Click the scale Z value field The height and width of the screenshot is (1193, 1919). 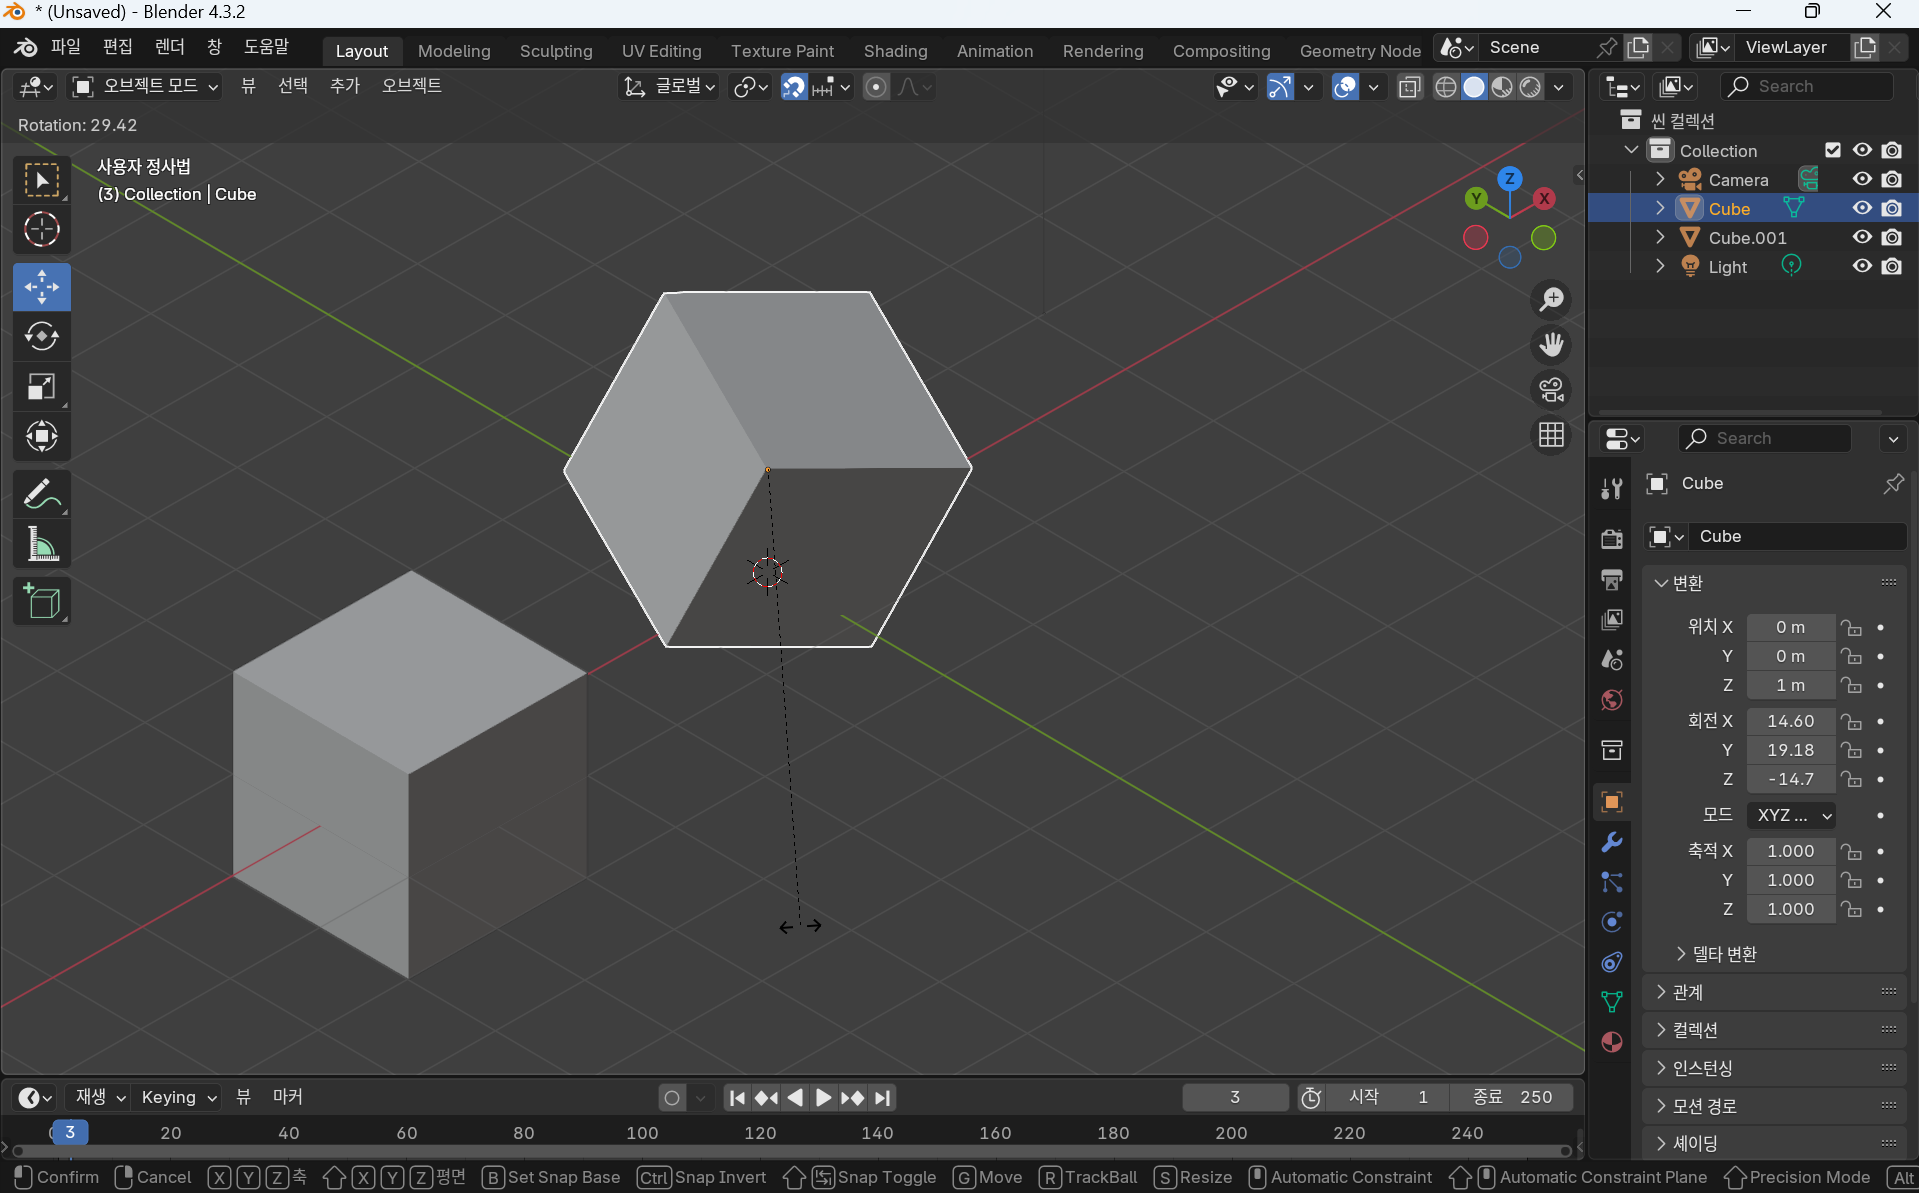click(1790, 909)
